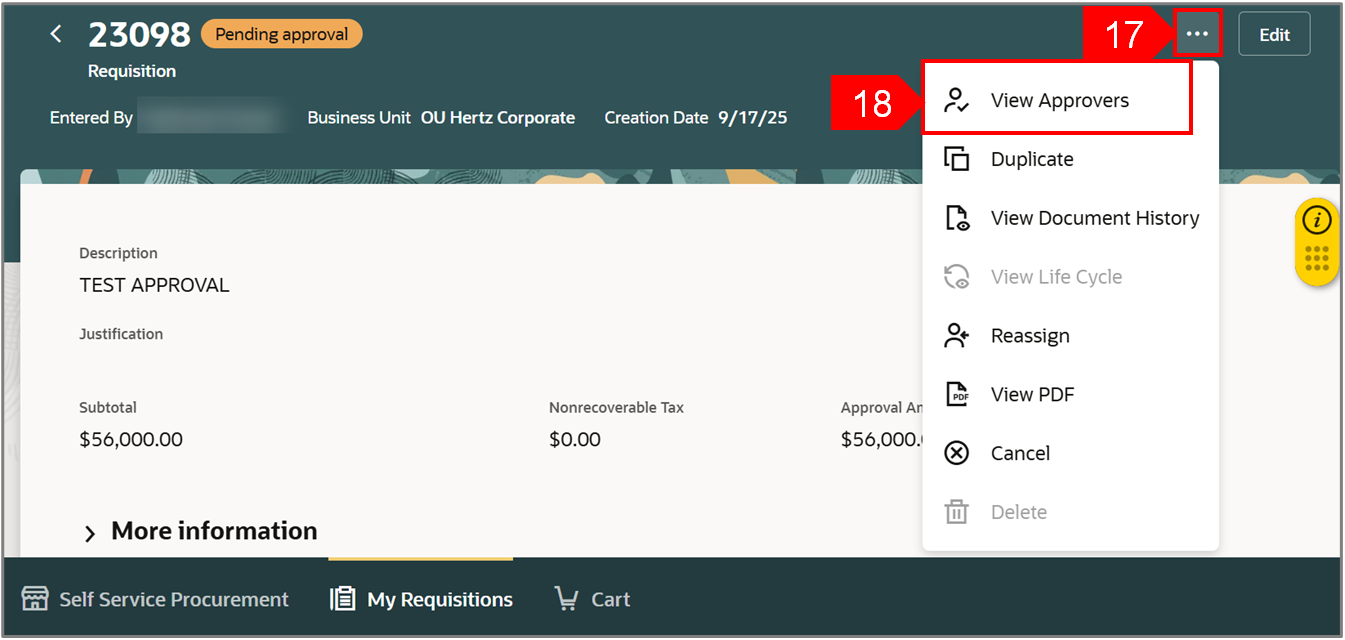Open the three-dots actions menu

coord(1197,34)
